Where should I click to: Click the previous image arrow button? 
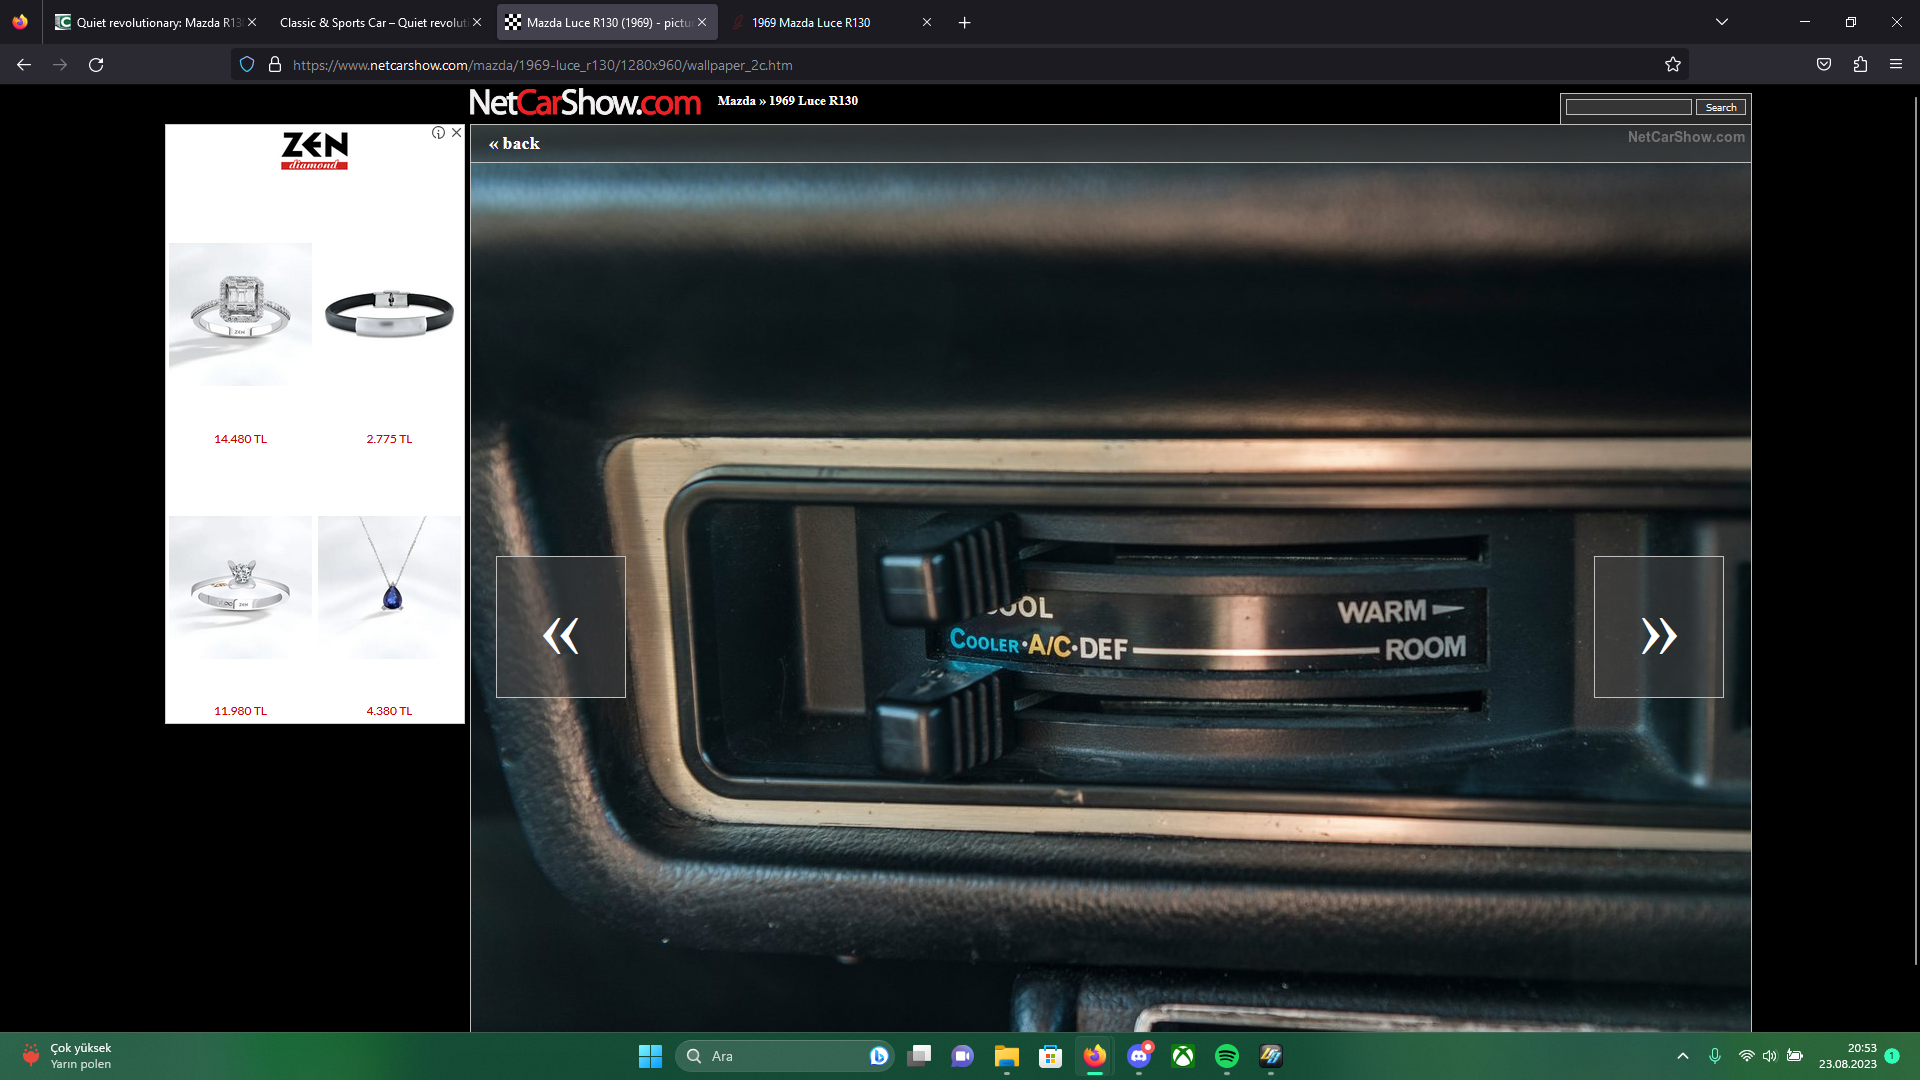coord(561,627)
